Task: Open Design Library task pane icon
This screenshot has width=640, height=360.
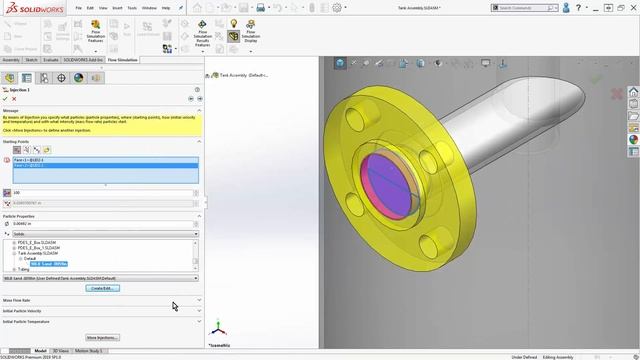Action: 633,104
